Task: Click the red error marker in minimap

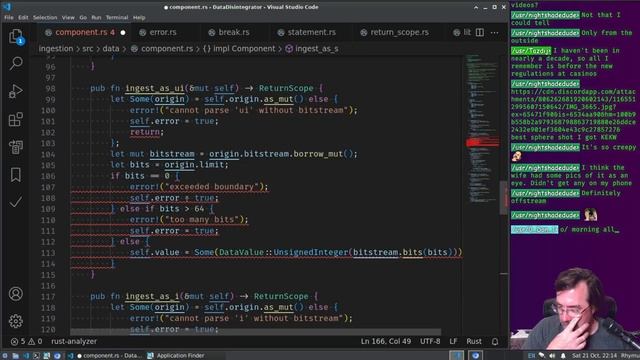Action: tap(482, 142)
